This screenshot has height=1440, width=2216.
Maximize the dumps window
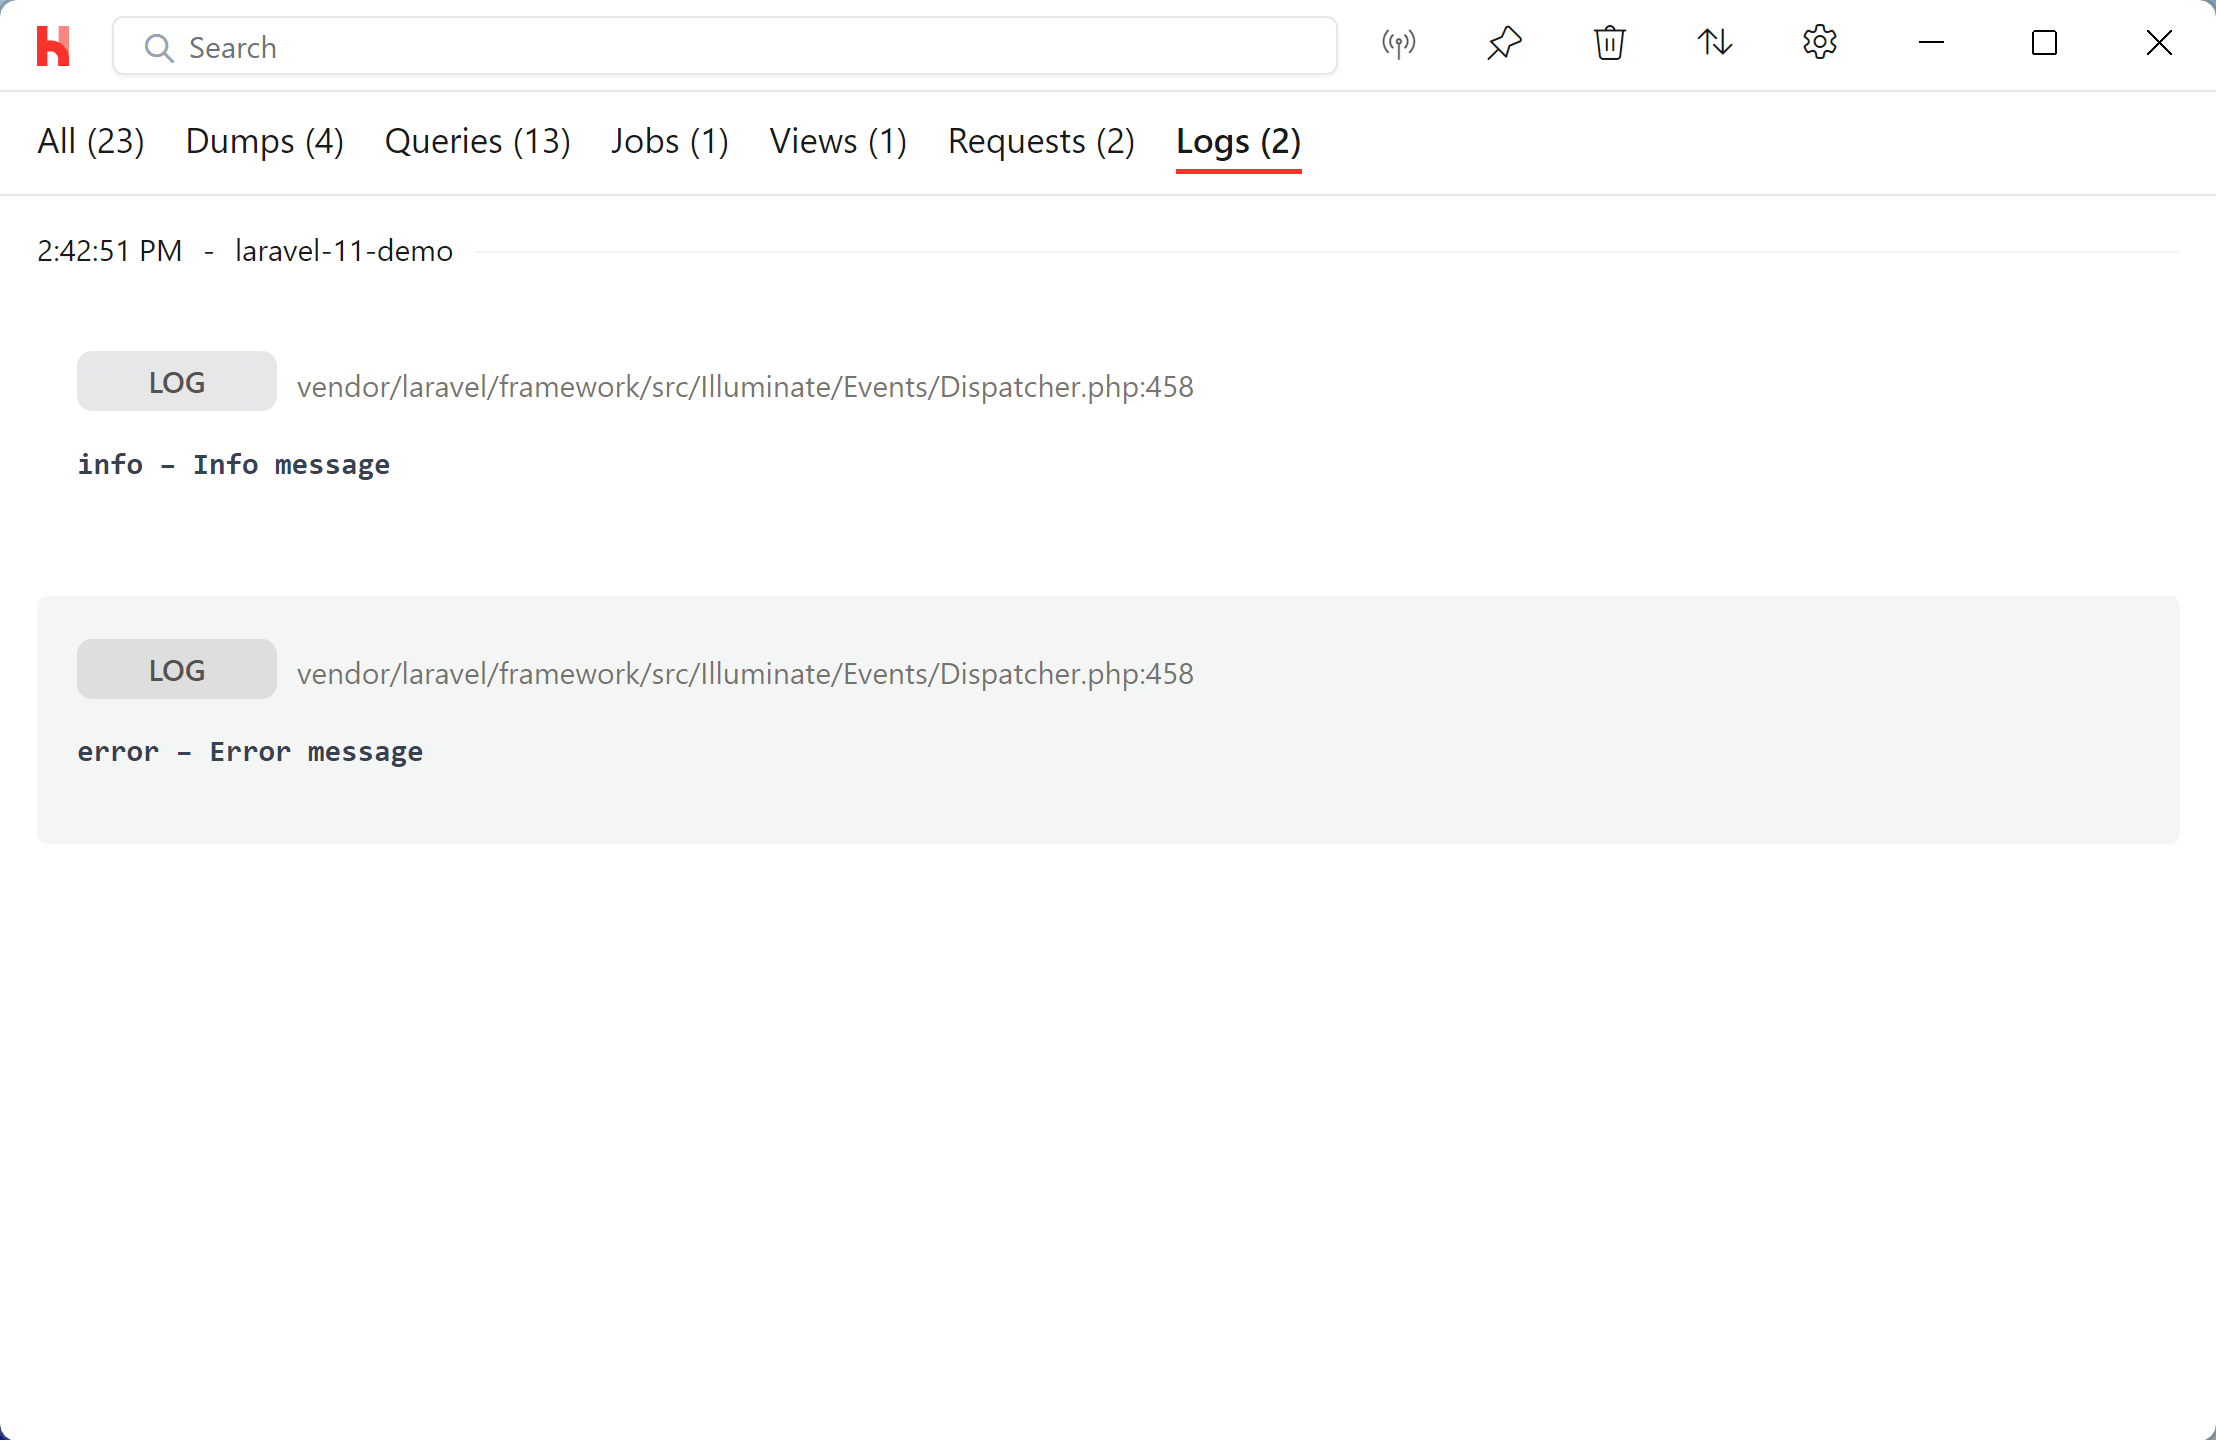point(2044,43)
